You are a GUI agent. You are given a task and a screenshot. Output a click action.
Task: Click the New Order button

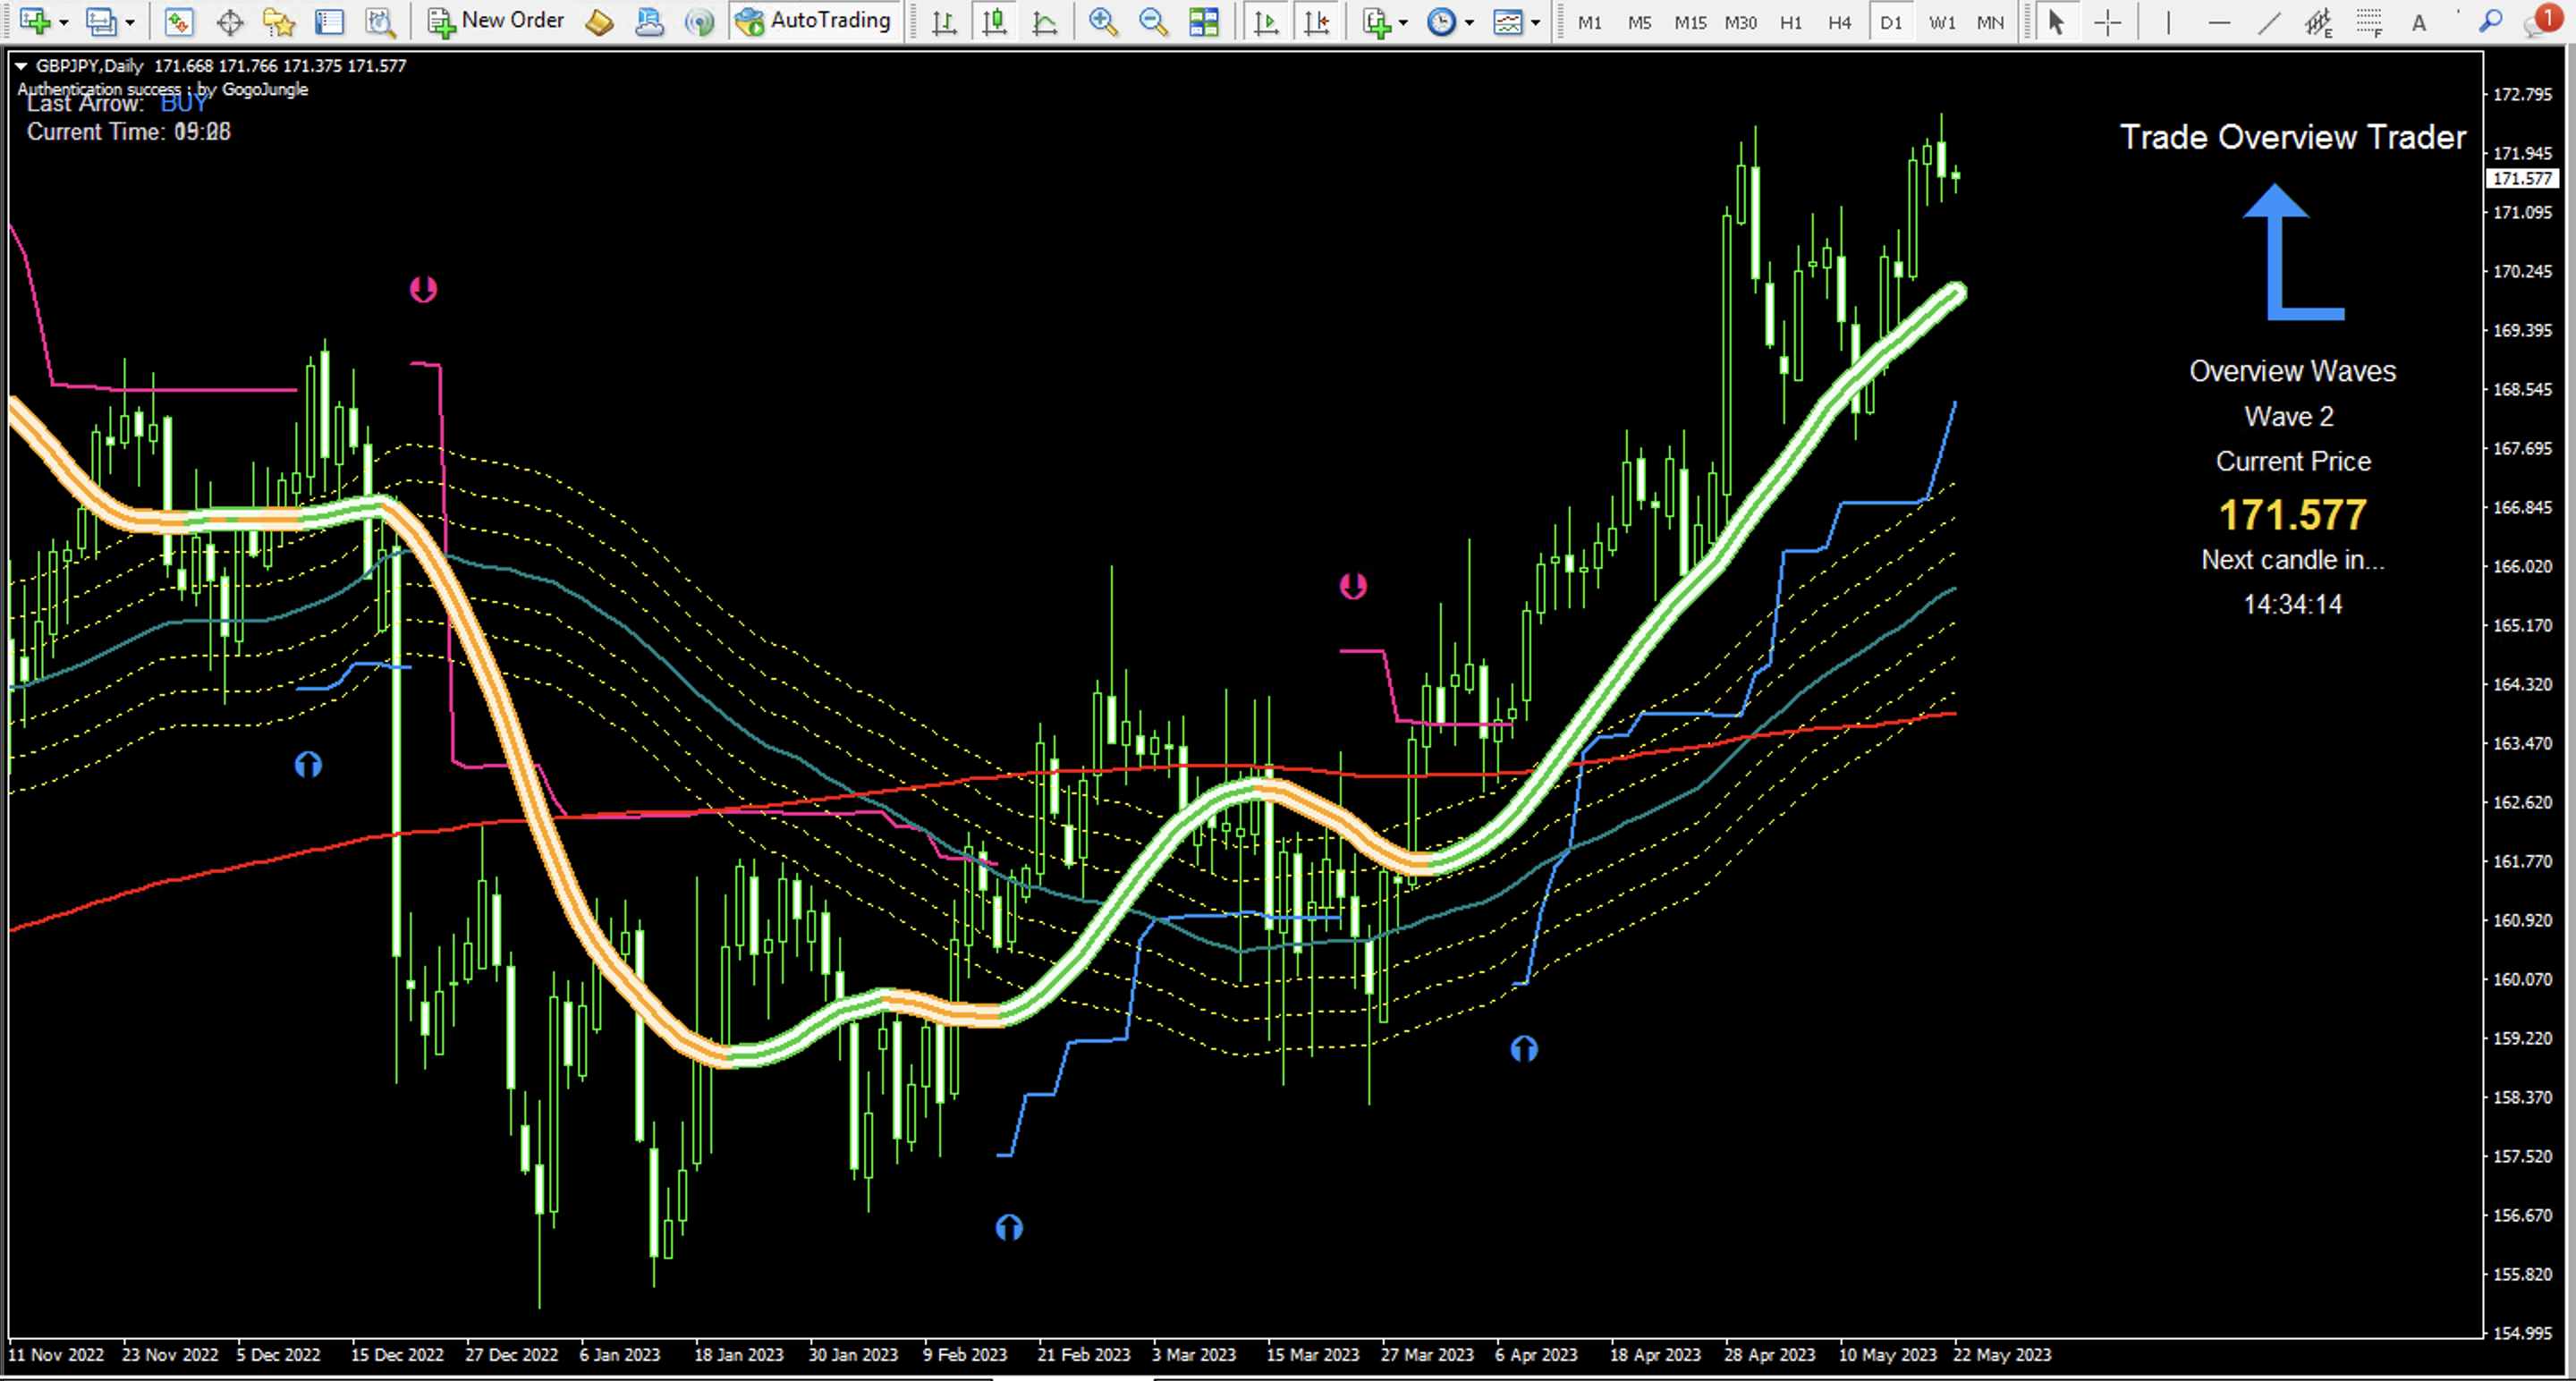[x=496, y=21]
